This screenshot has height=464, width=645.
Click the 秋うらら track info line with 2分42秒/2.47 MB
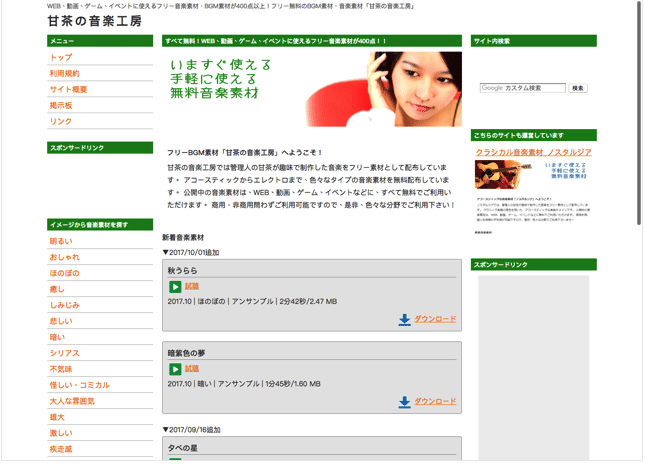click(252, 302)
